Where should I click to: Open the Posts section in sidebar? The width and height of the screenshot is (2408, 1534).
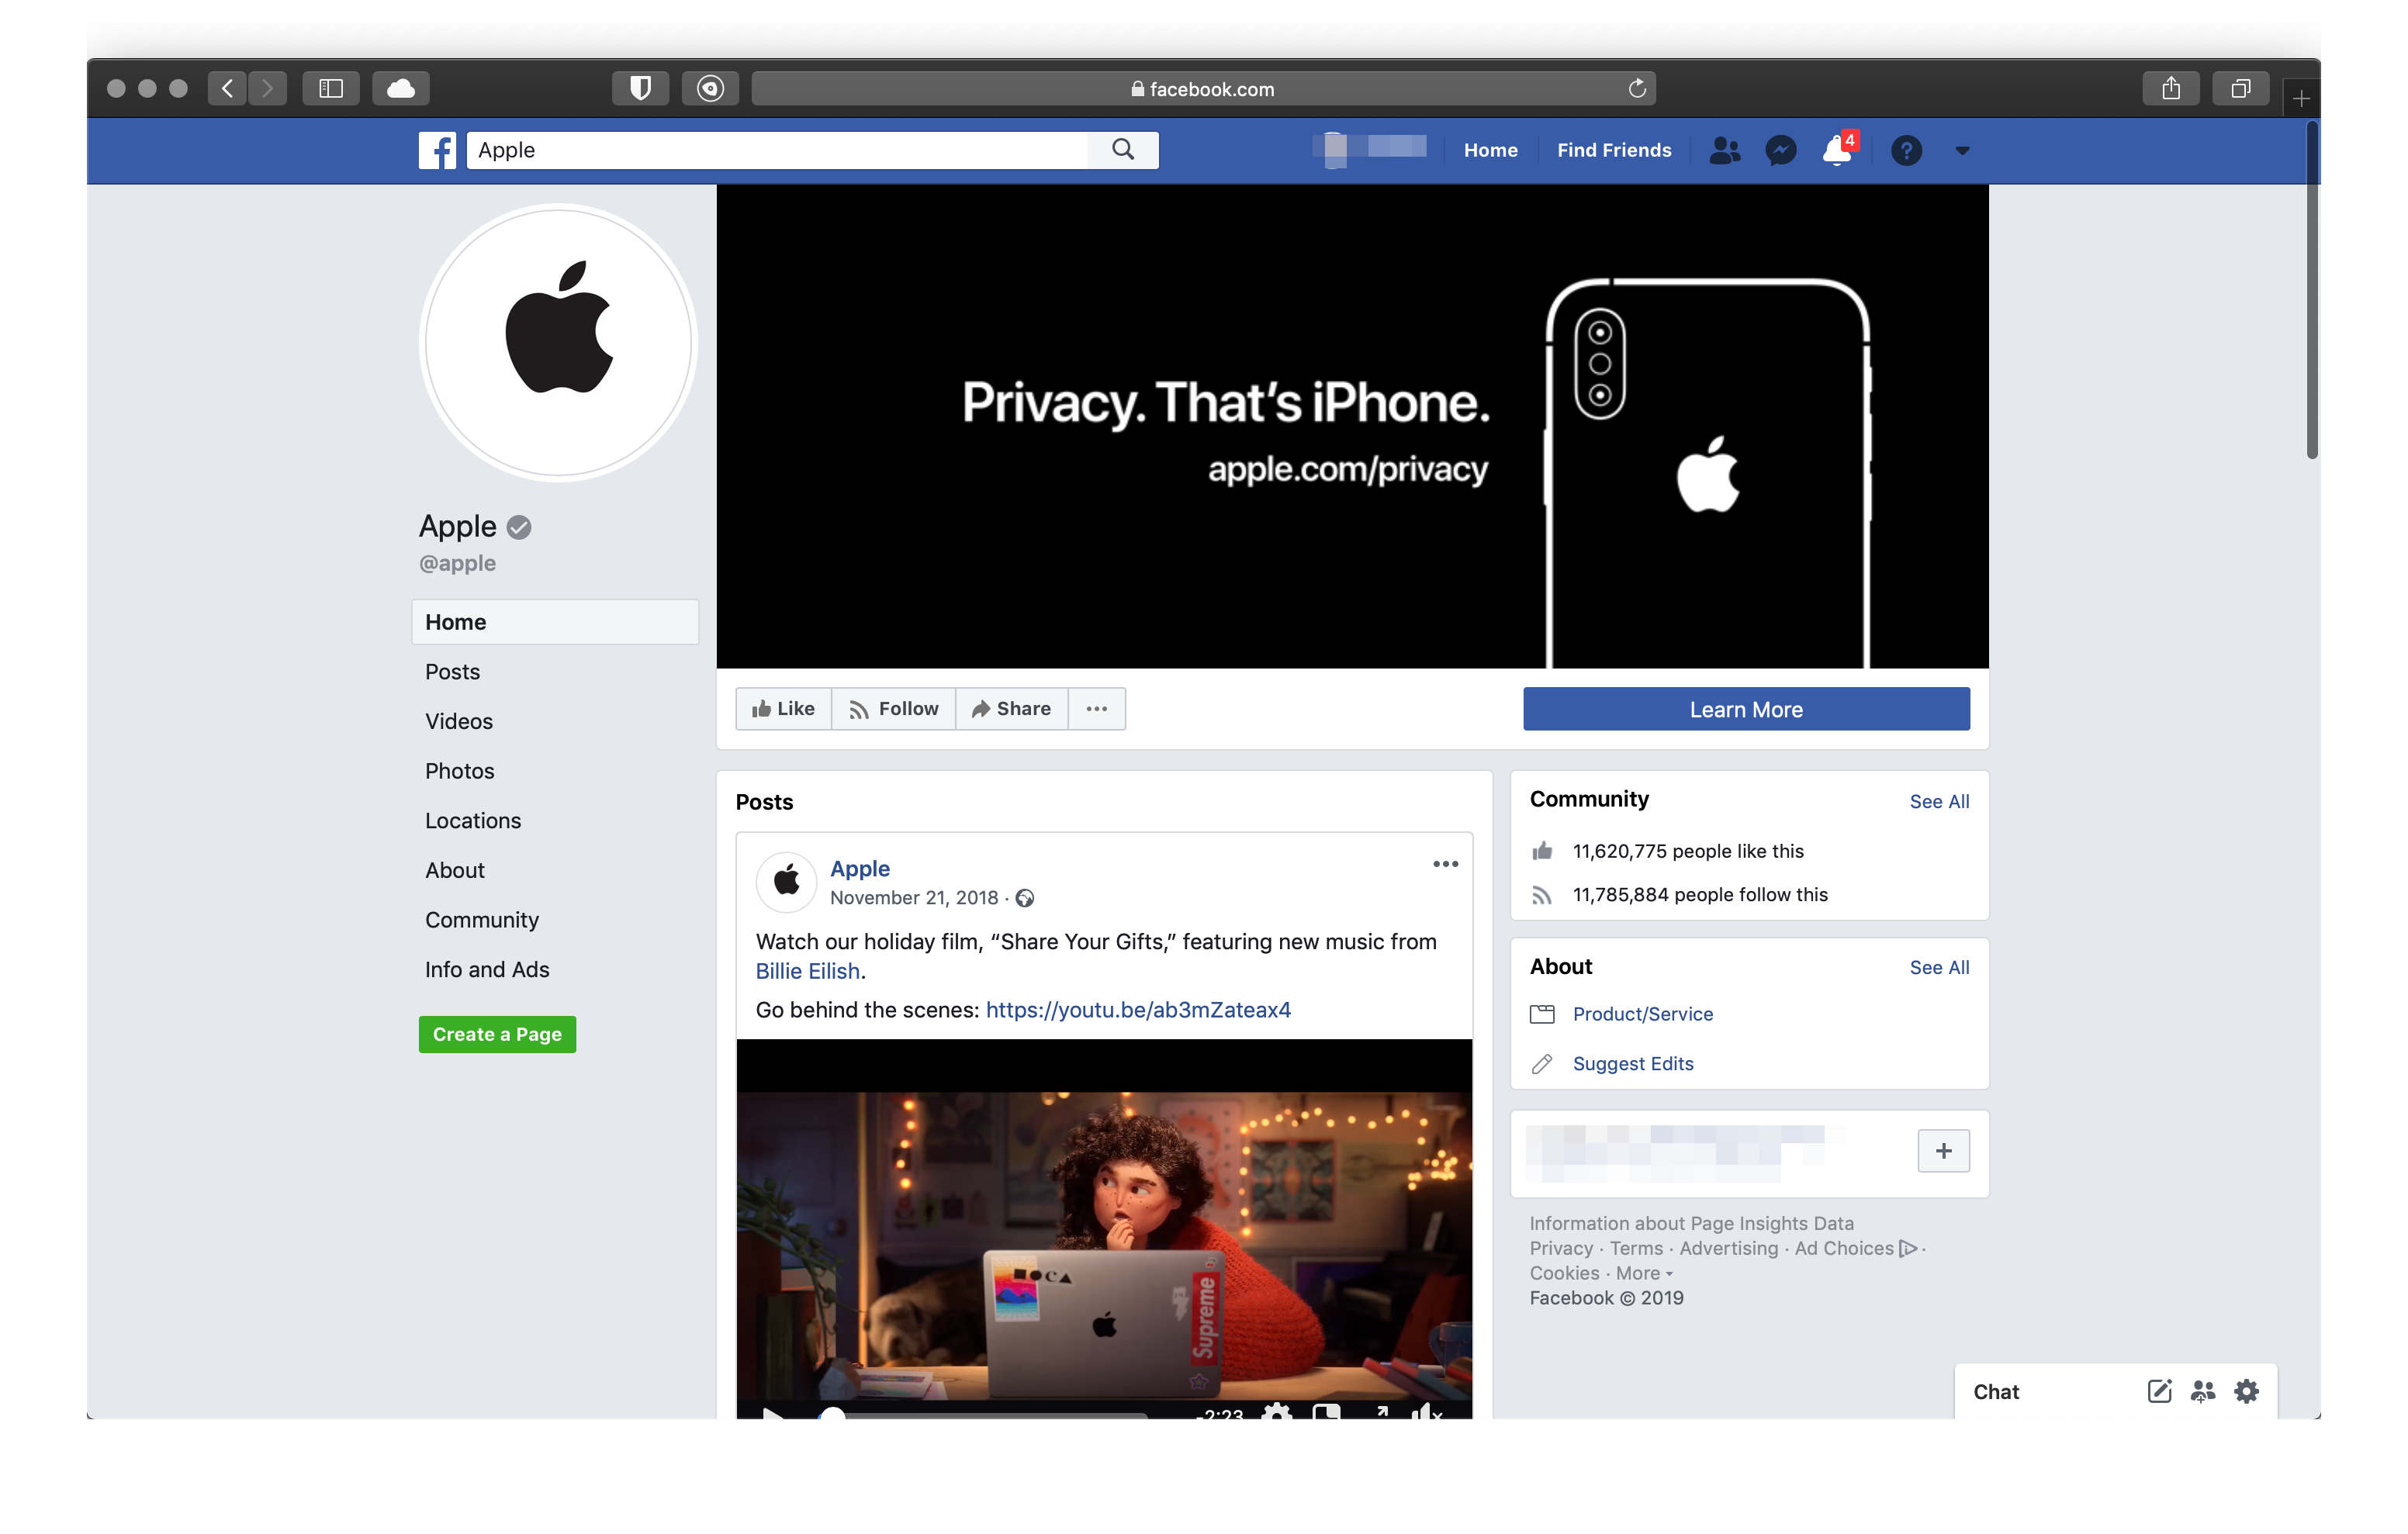(x=452, y=671)
